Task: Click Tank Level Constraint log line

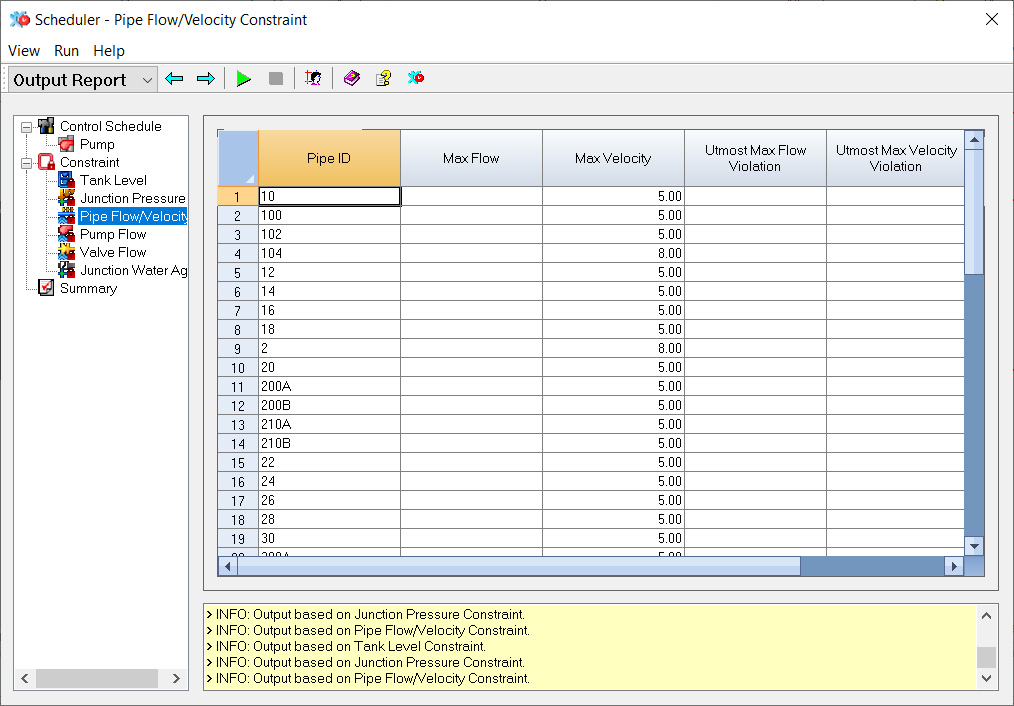Action: pos(346,647)
